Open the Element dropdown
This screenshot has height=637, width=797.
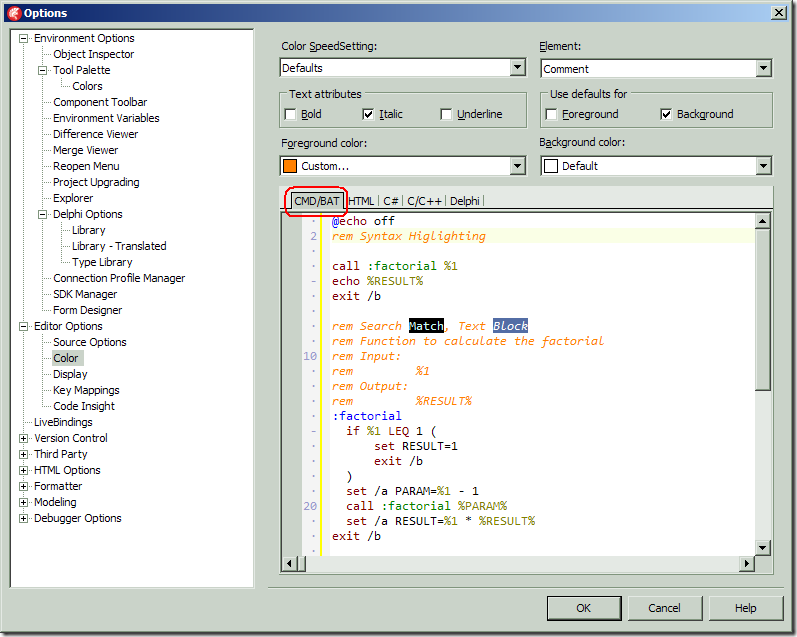click(x=763, y=68)
